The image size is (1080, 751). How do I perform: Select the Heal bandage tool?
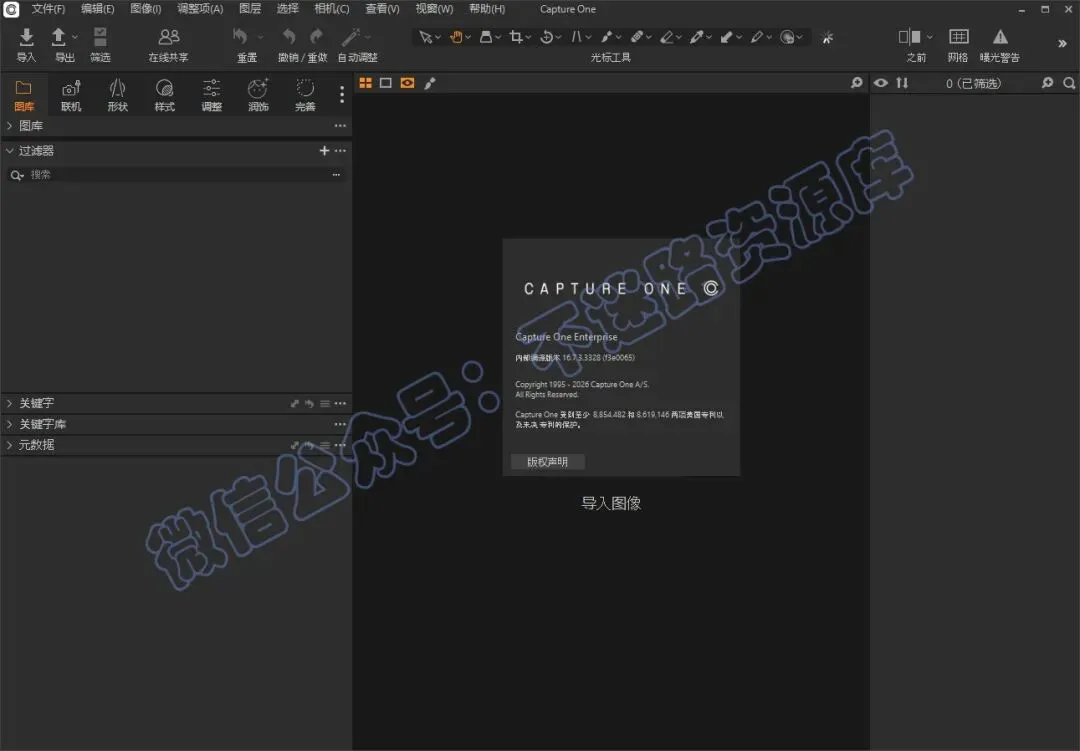coord(637,37)
